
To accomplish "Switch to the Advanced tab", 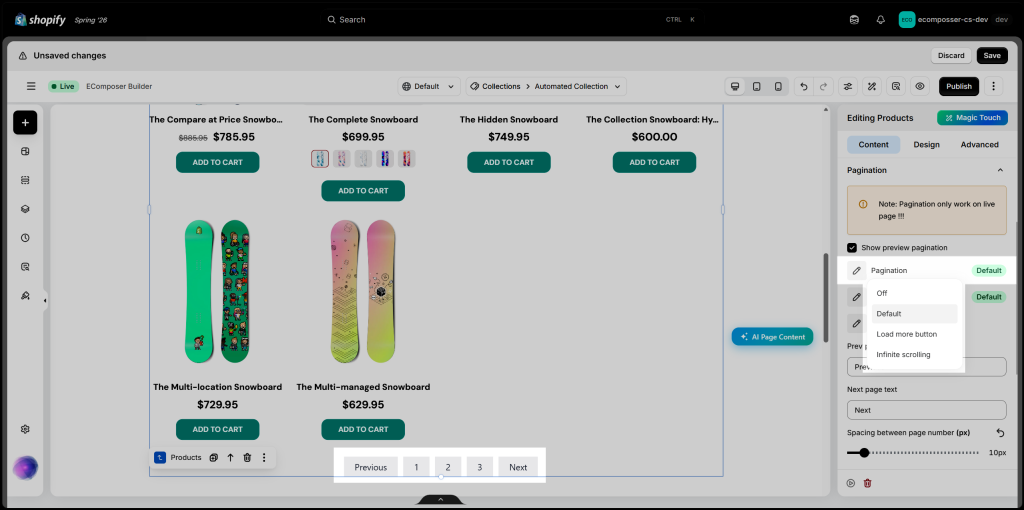I will 979,144.
